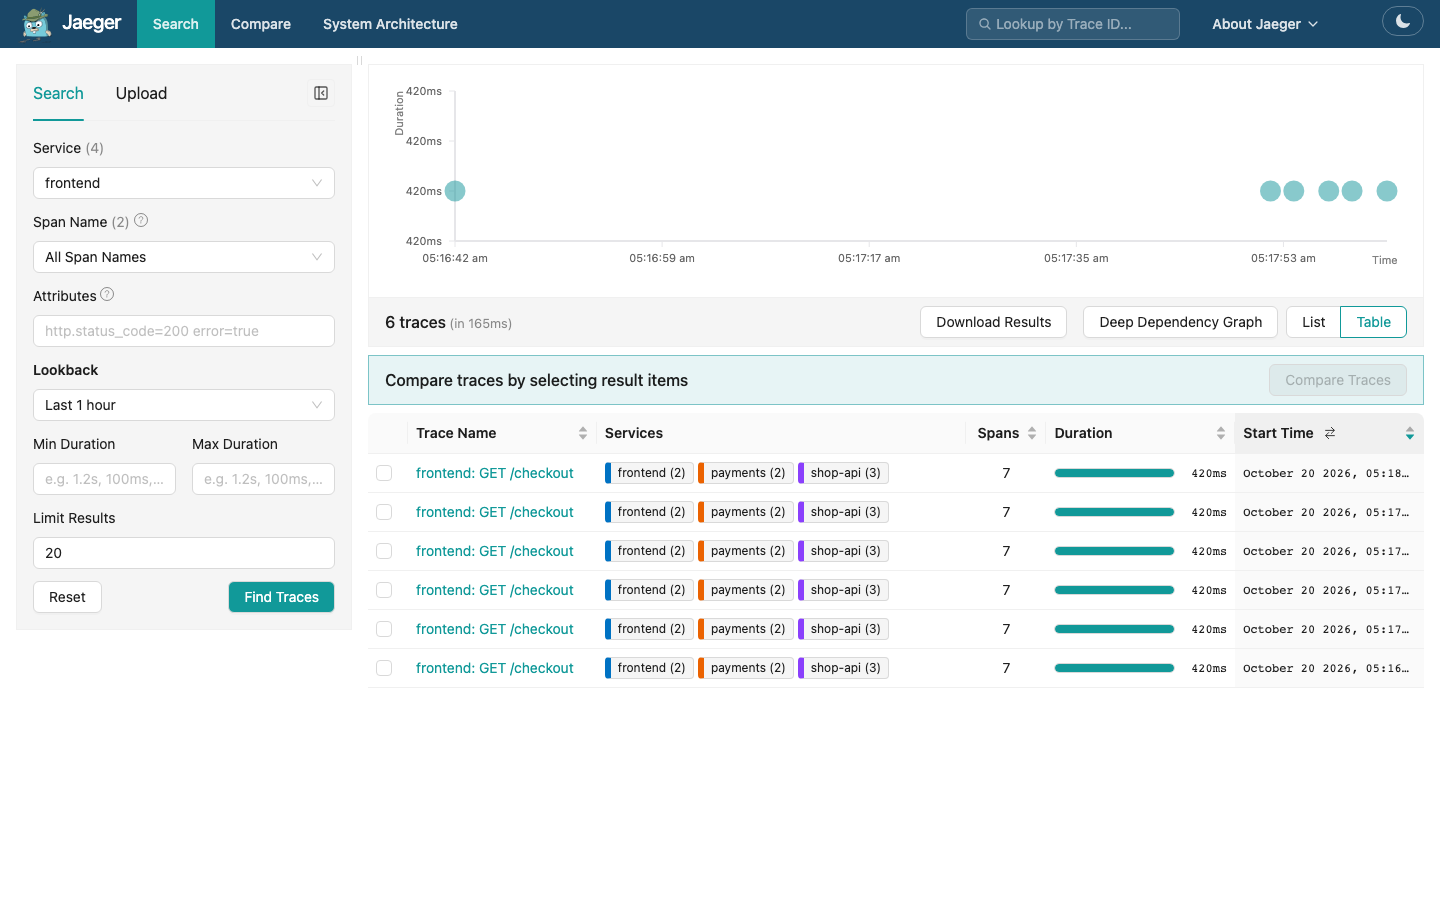Viewport: 1440px width, 900px height.
Task: Open the All Span Names dropdown
Action: (184, 257)
